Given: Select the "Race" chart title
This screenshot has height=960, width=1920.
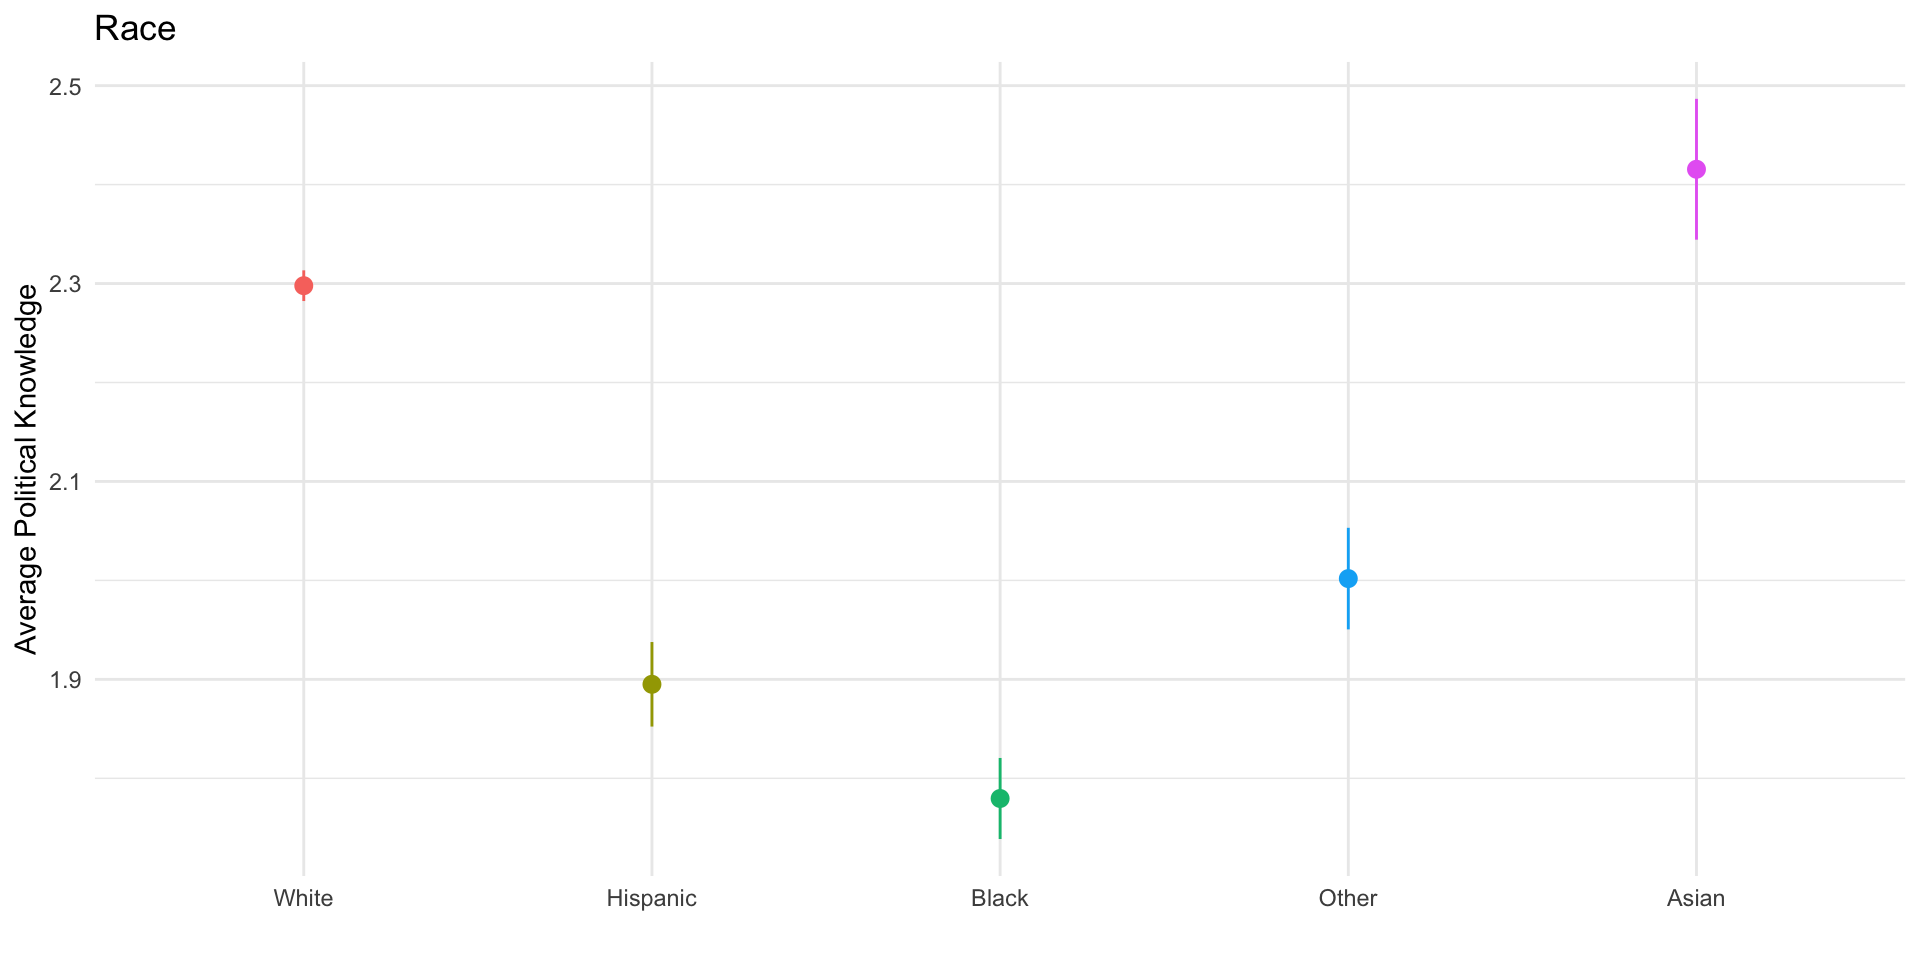Looking at the screenshot, I should (x=135, y=29).
